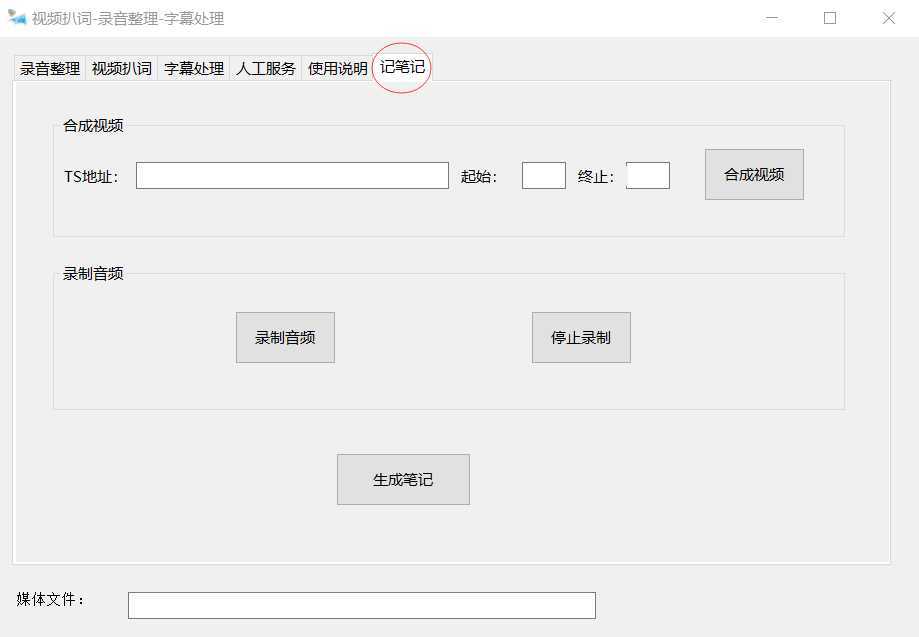Click the TS地址 input field
Image resolution: width=919 pixels, height=637 pixels.
pos(292,176)
